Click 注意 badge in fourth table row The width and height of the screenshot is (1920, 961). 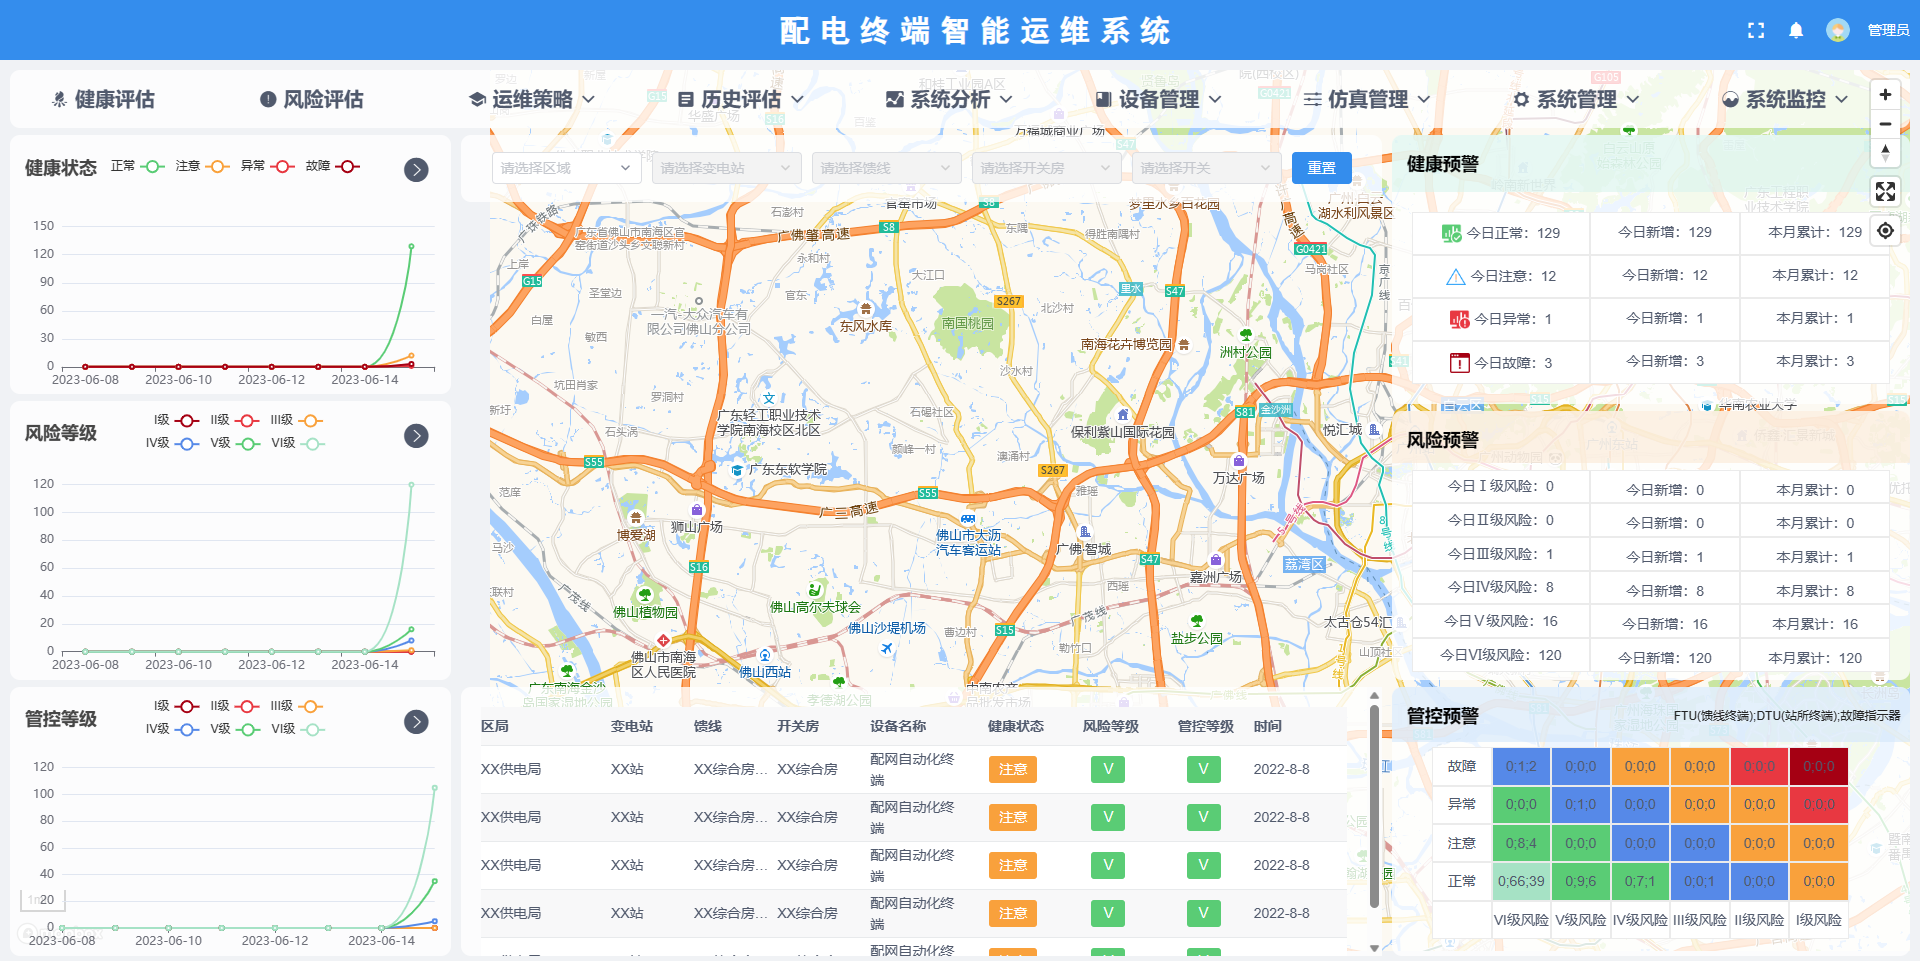click(x=1013, y=913)
